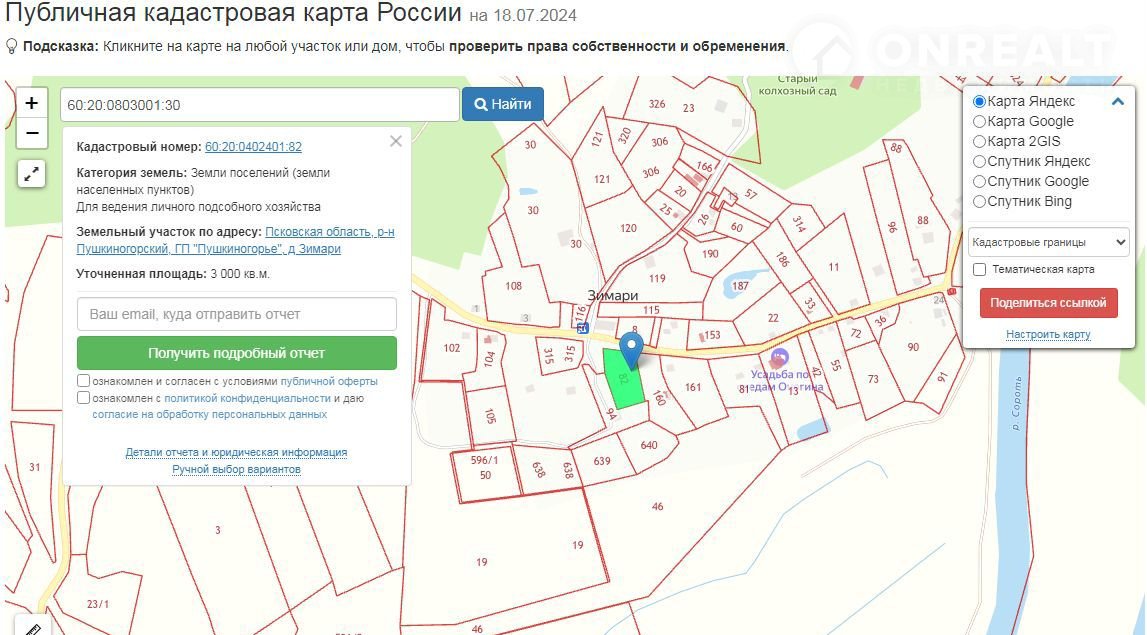The image size is (1147, 635).
Task: Open cadastral number link 60:20:0402401:82
Action: pyautogui.click(x=253, y=147)
